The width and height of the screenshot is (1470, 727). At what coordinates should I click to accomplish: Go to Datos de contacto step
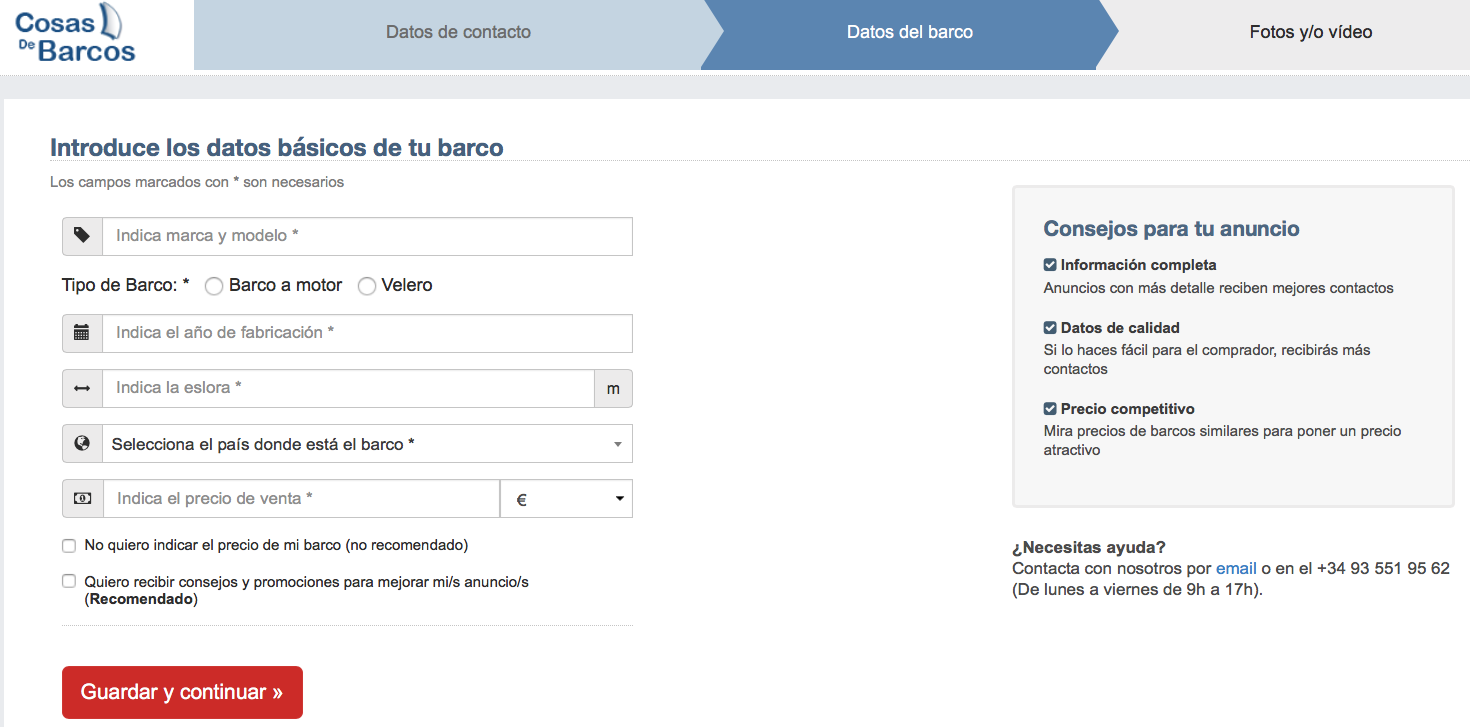pyautogui.click(x=458, y=32)
